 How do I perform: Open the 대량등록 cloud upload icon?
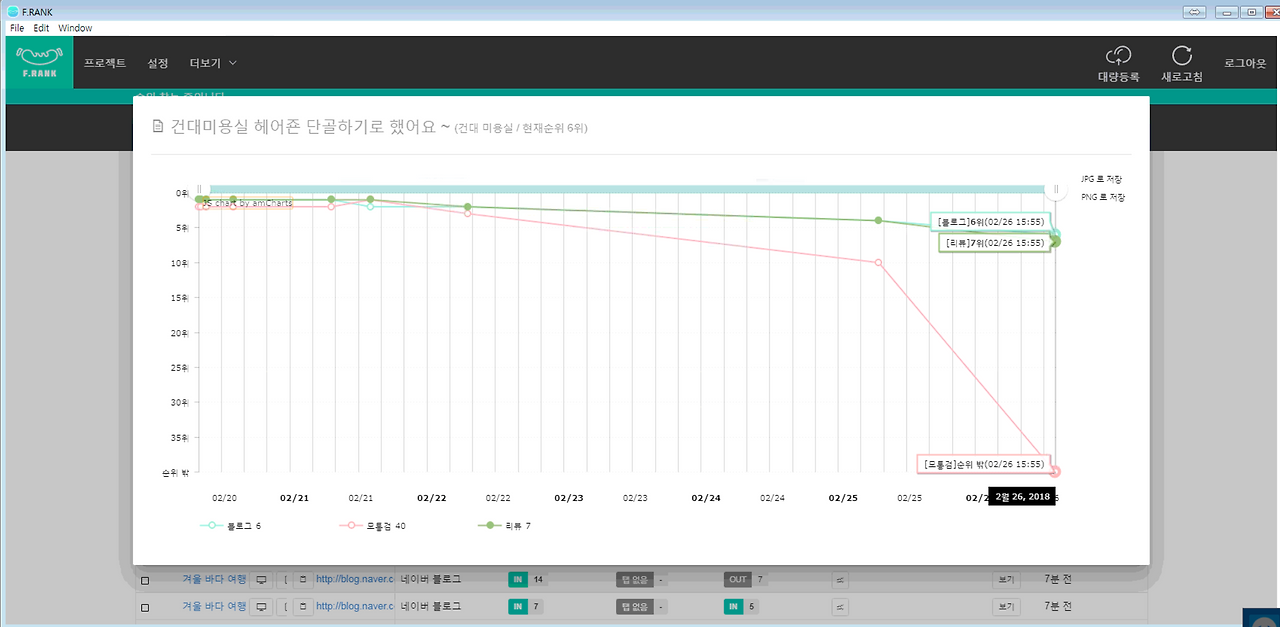1118,56
